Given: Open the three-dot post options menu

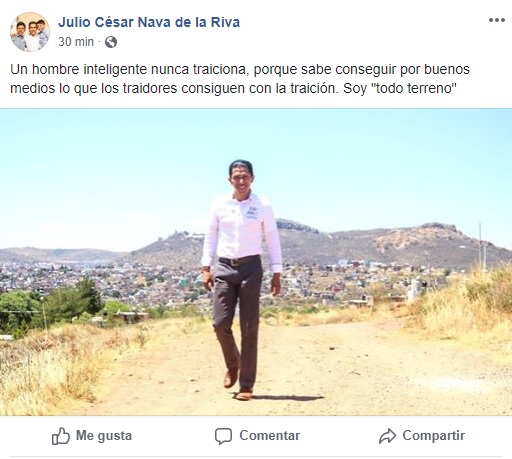Looking at the screenshot, I should click(x=497, y=20).
